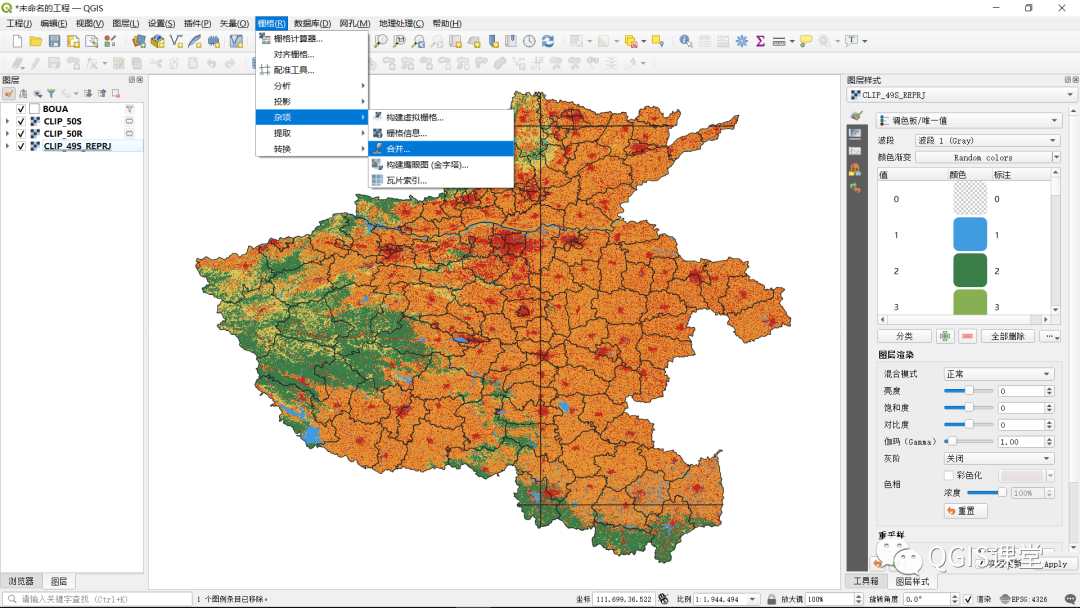Image resolution: width=1080 pixels, height=608 pixels.
Task: Click the lock scale icon in the status bar
Action: [x=771, y=599]
